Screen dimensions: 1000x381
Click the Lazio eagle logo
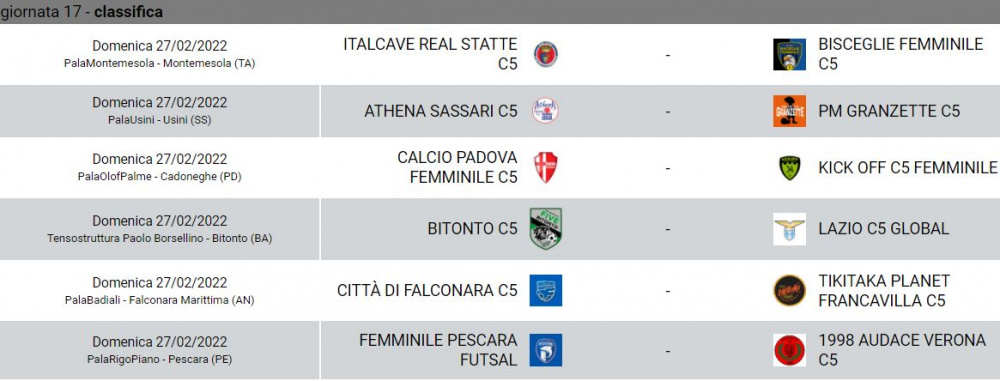789,228
